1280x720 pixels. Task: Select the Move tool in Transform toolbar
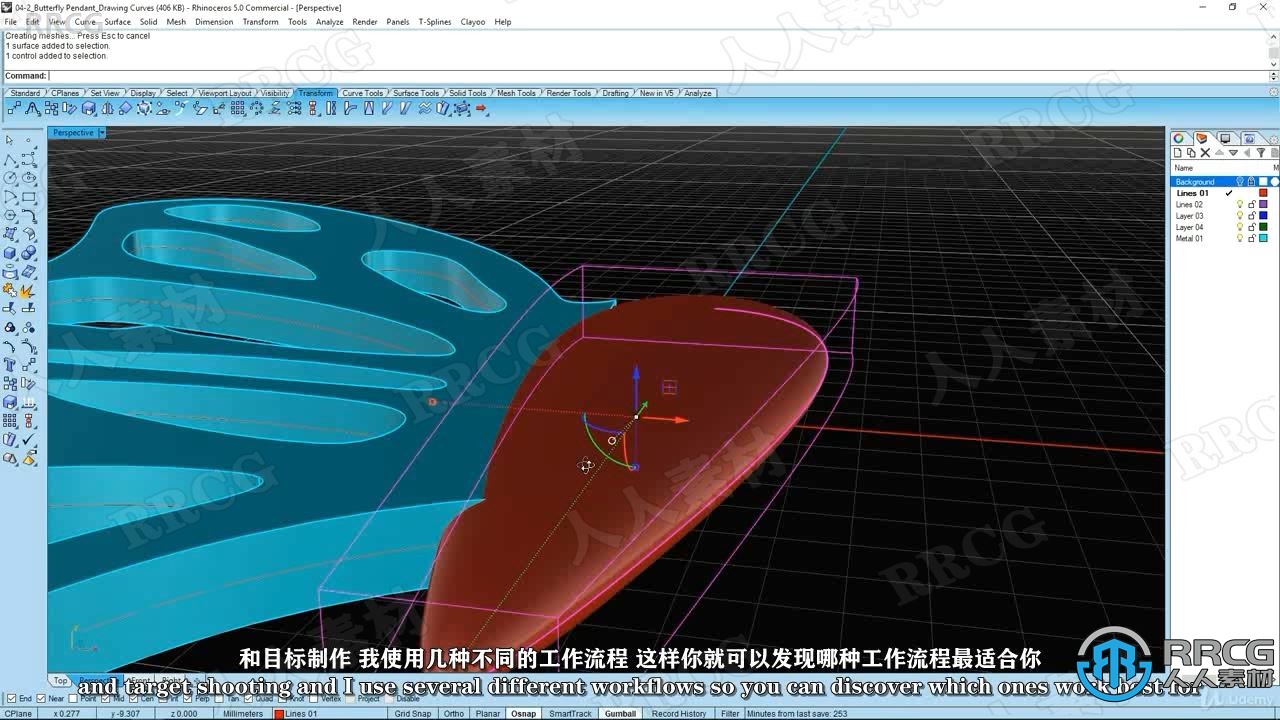pyautogui.click(x=16, y=108)
